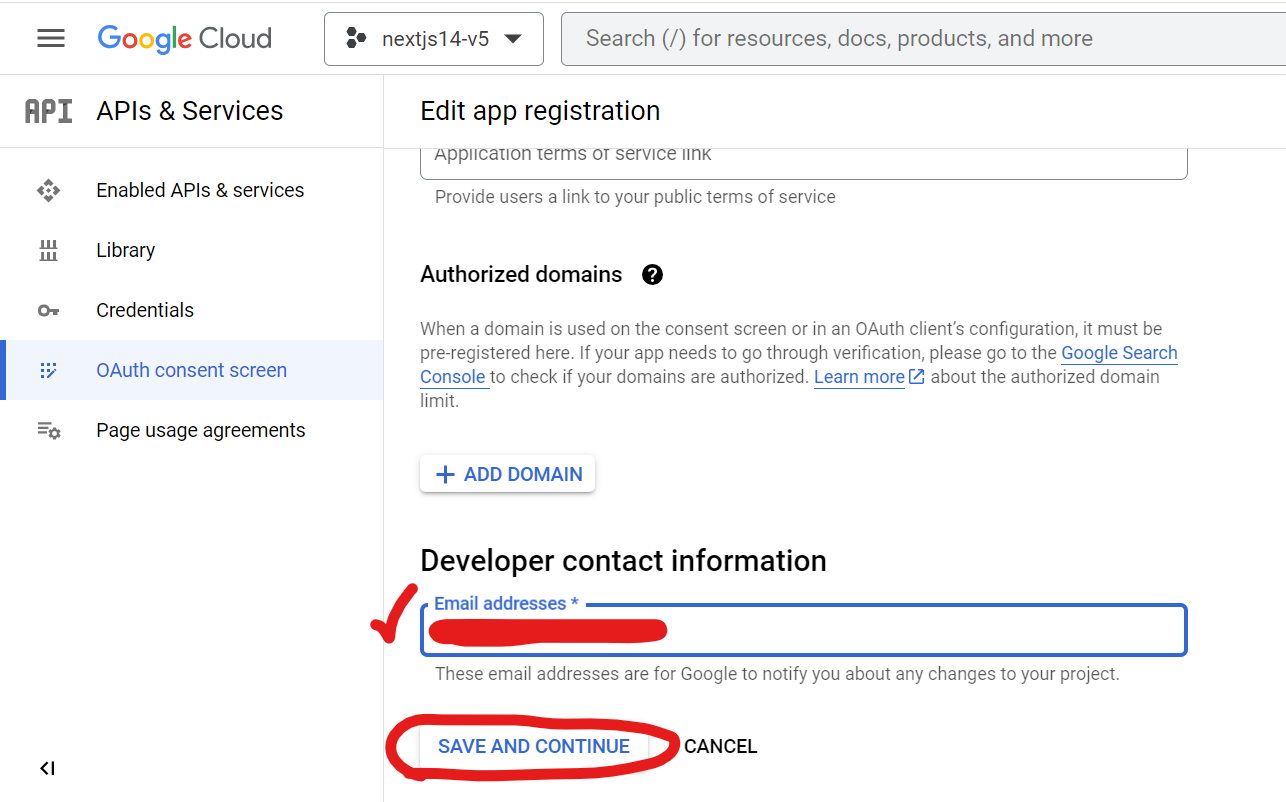Select OAuth consent screen menu item
1286x802 pixels.
tap(192, 370)
